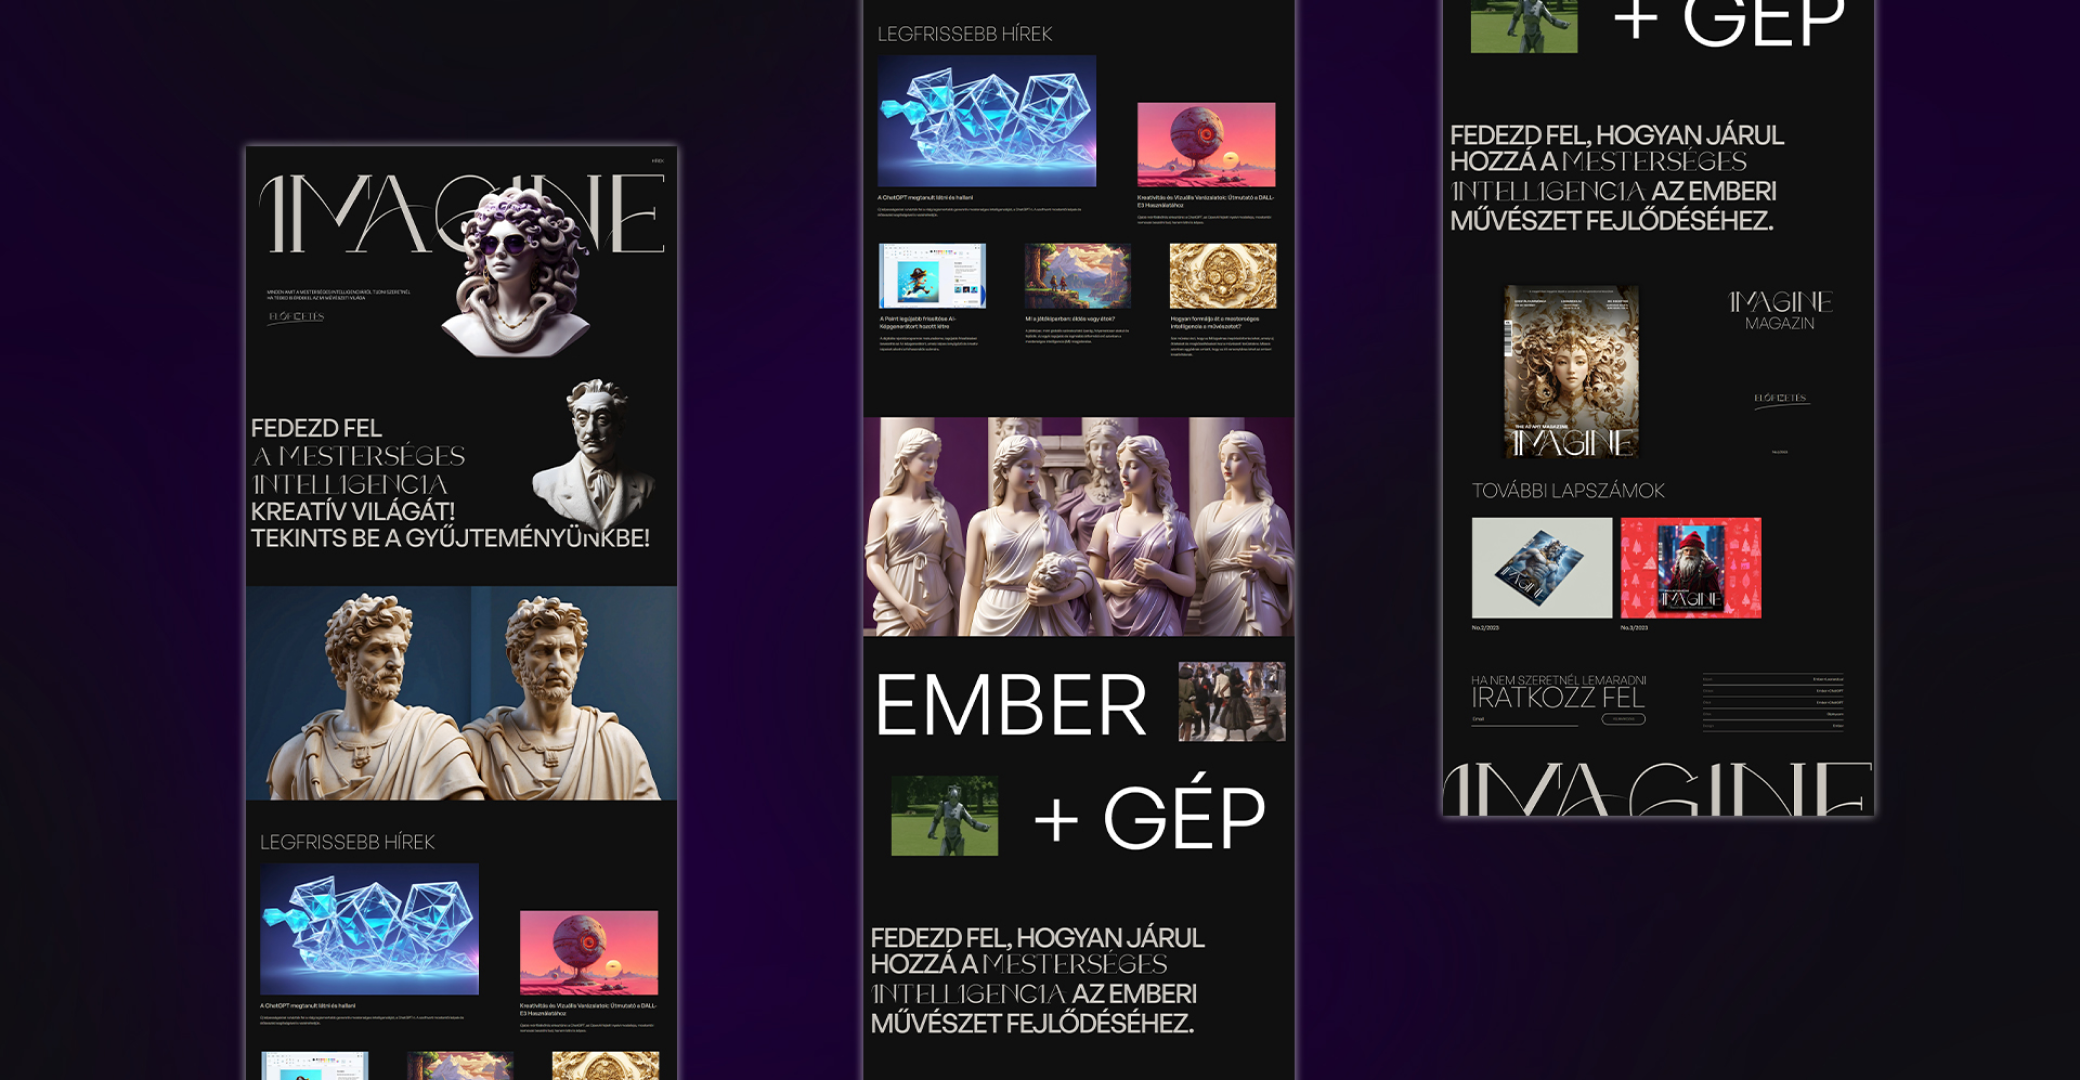Open the banner of four women statues

click(1078, 527)
